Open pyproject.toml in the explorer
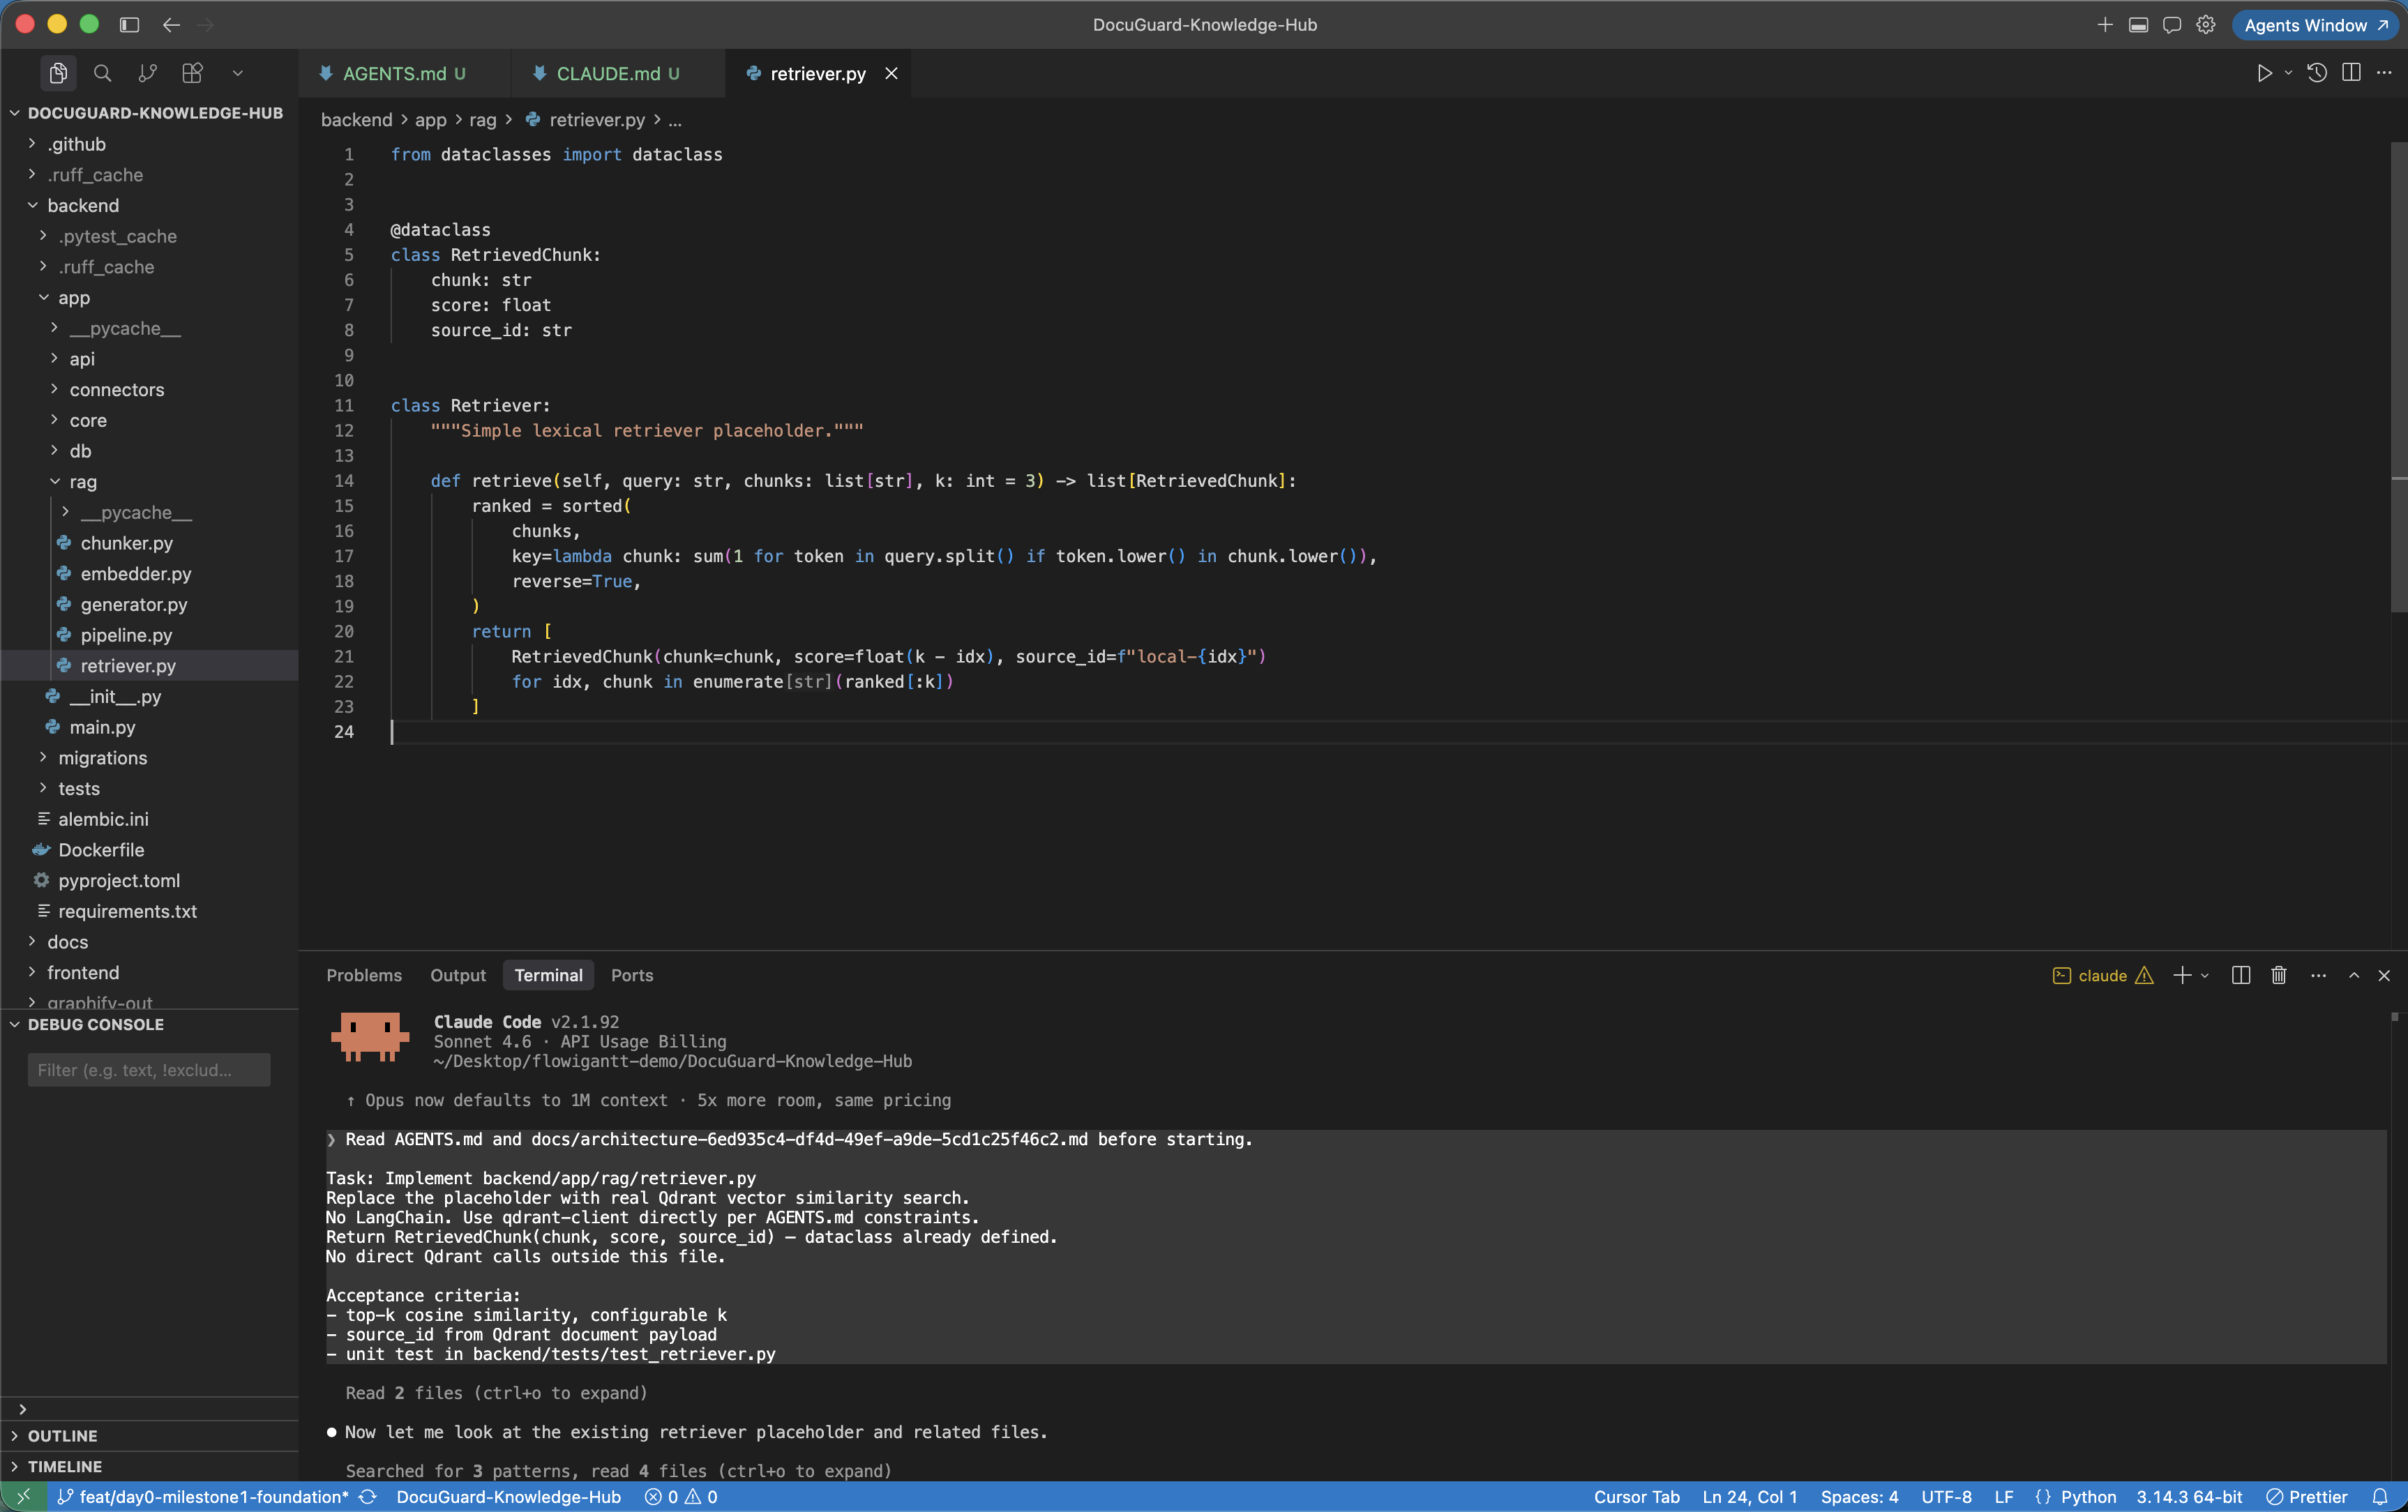Image resolution: width=2408 pixels, height=1512 pixels. pos(149,881)
